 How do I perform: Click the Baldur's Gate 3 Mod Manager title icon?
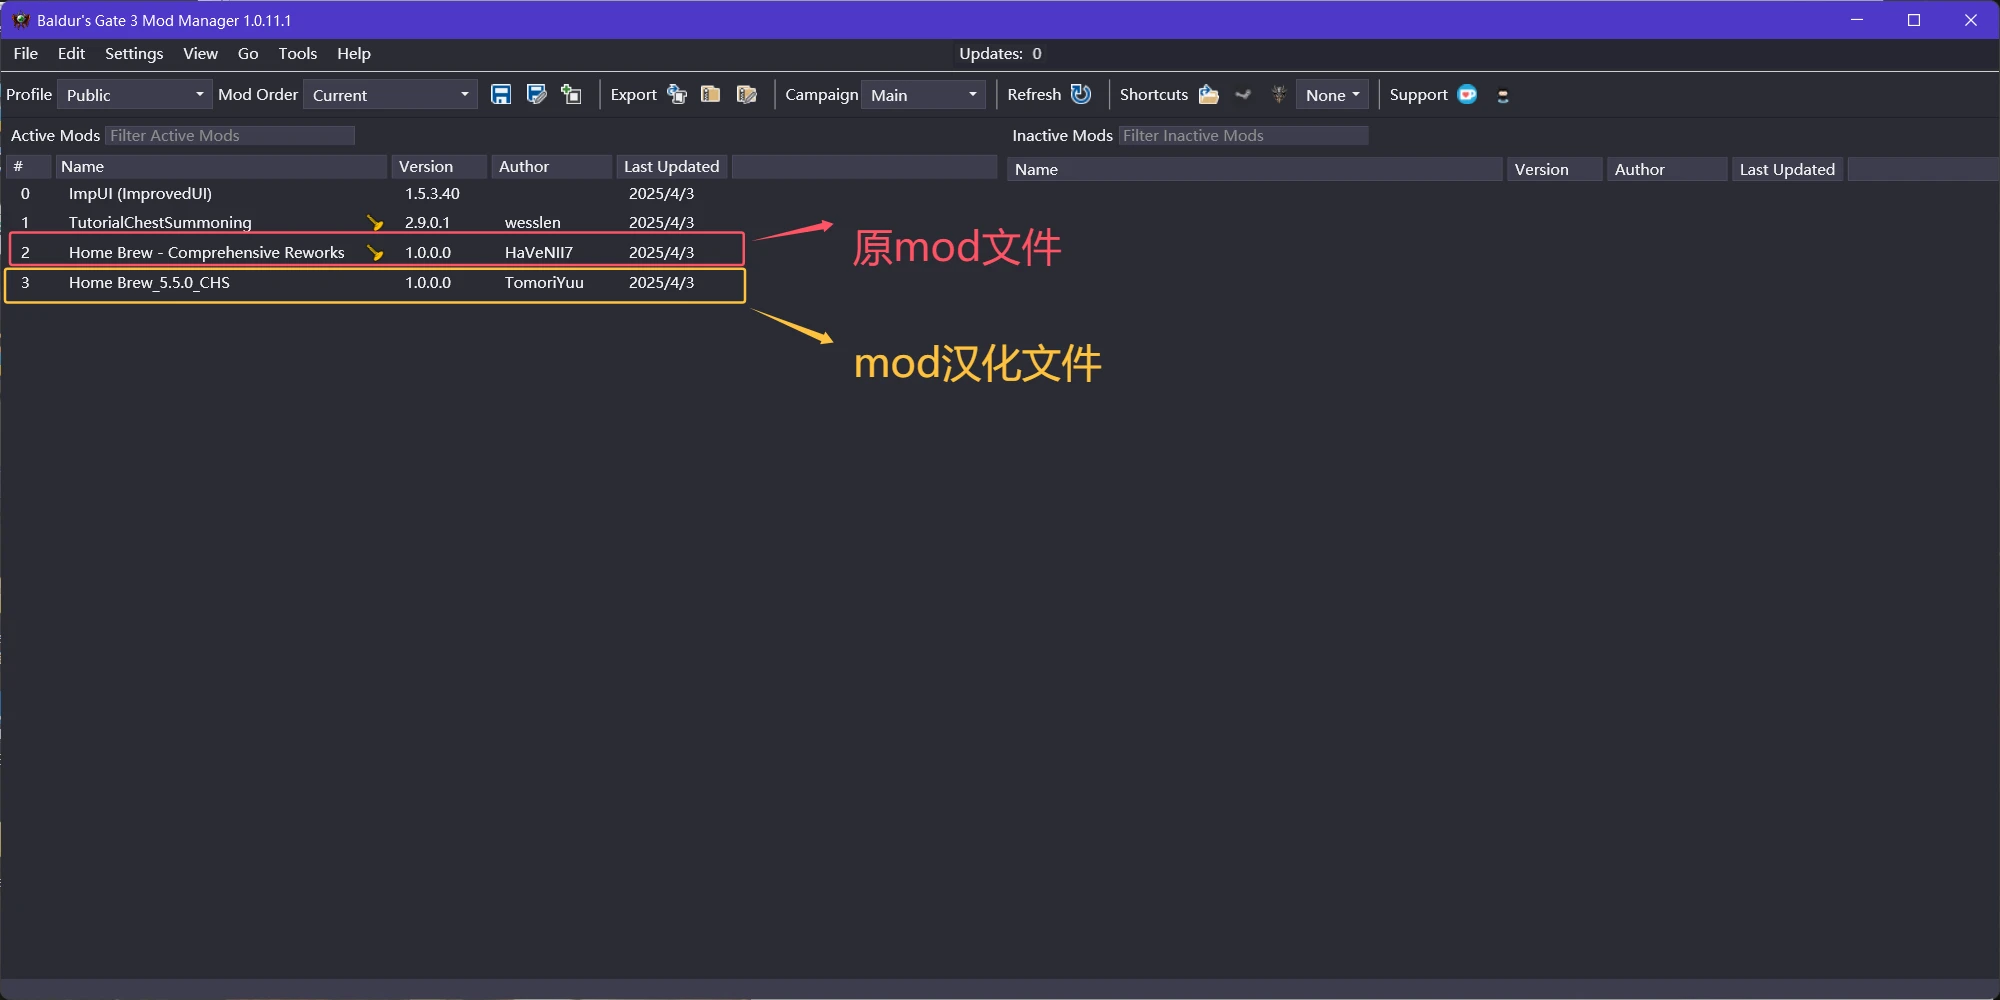[21, 20]
